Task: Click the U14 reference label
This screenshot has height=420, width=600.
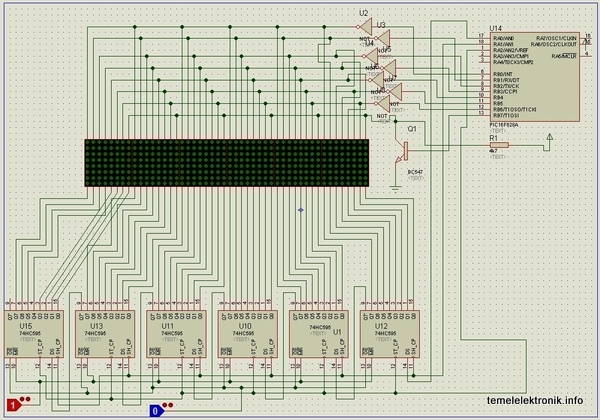Action: coord(496,28)
